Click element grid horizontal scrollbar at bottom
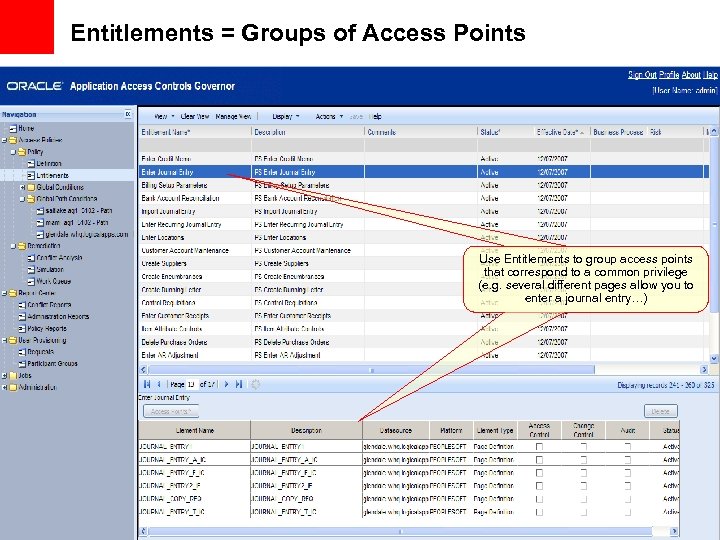Image resolution: width=720 pixels, height=540 pixels. click(x=400, y=531)
